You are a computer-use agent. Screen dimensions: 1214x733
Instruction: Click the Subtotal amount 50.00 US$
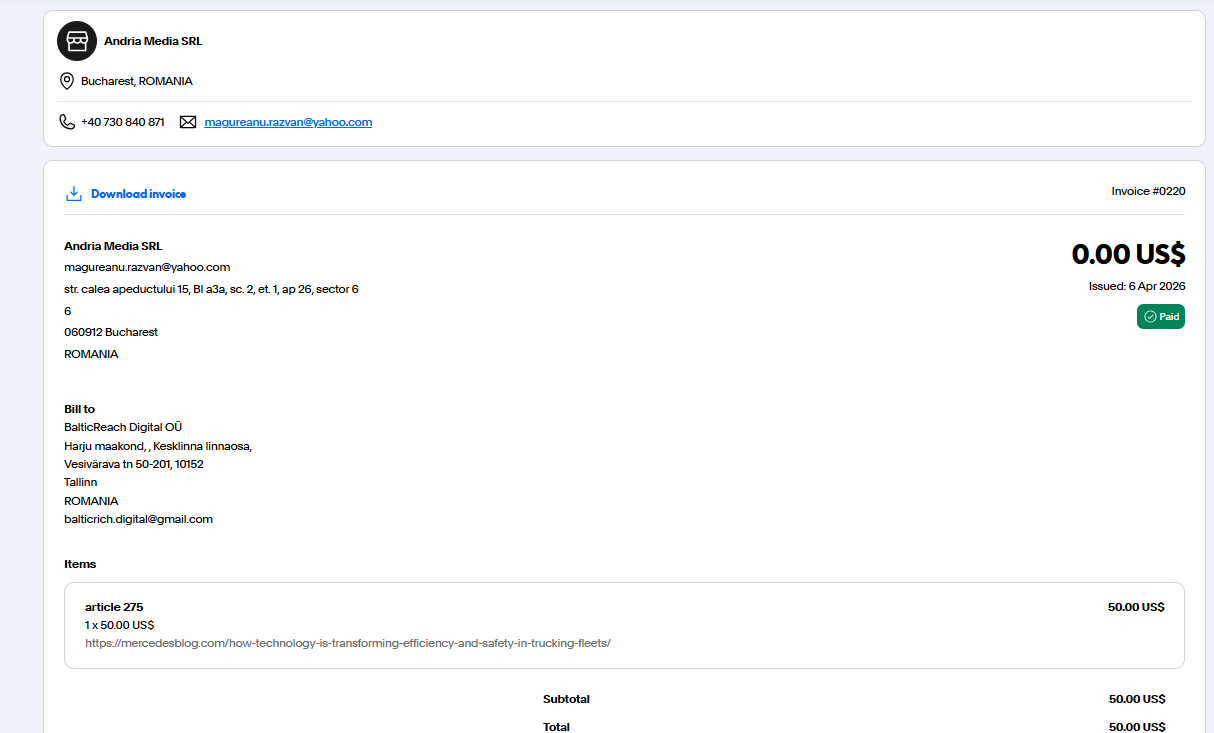tap(1137, 699)
